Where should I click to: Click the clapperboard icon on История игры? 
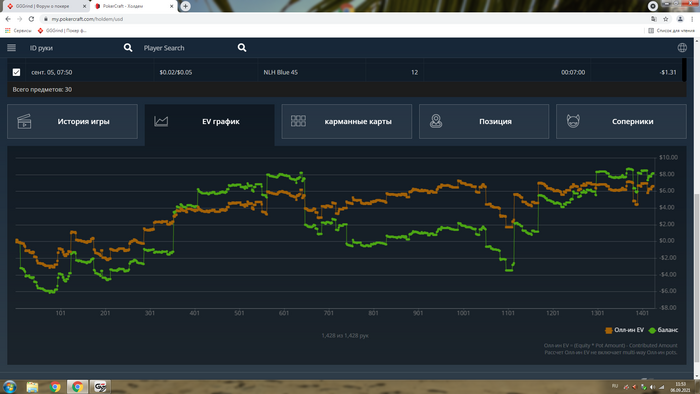pyautogui.click(x=24, y=121)
